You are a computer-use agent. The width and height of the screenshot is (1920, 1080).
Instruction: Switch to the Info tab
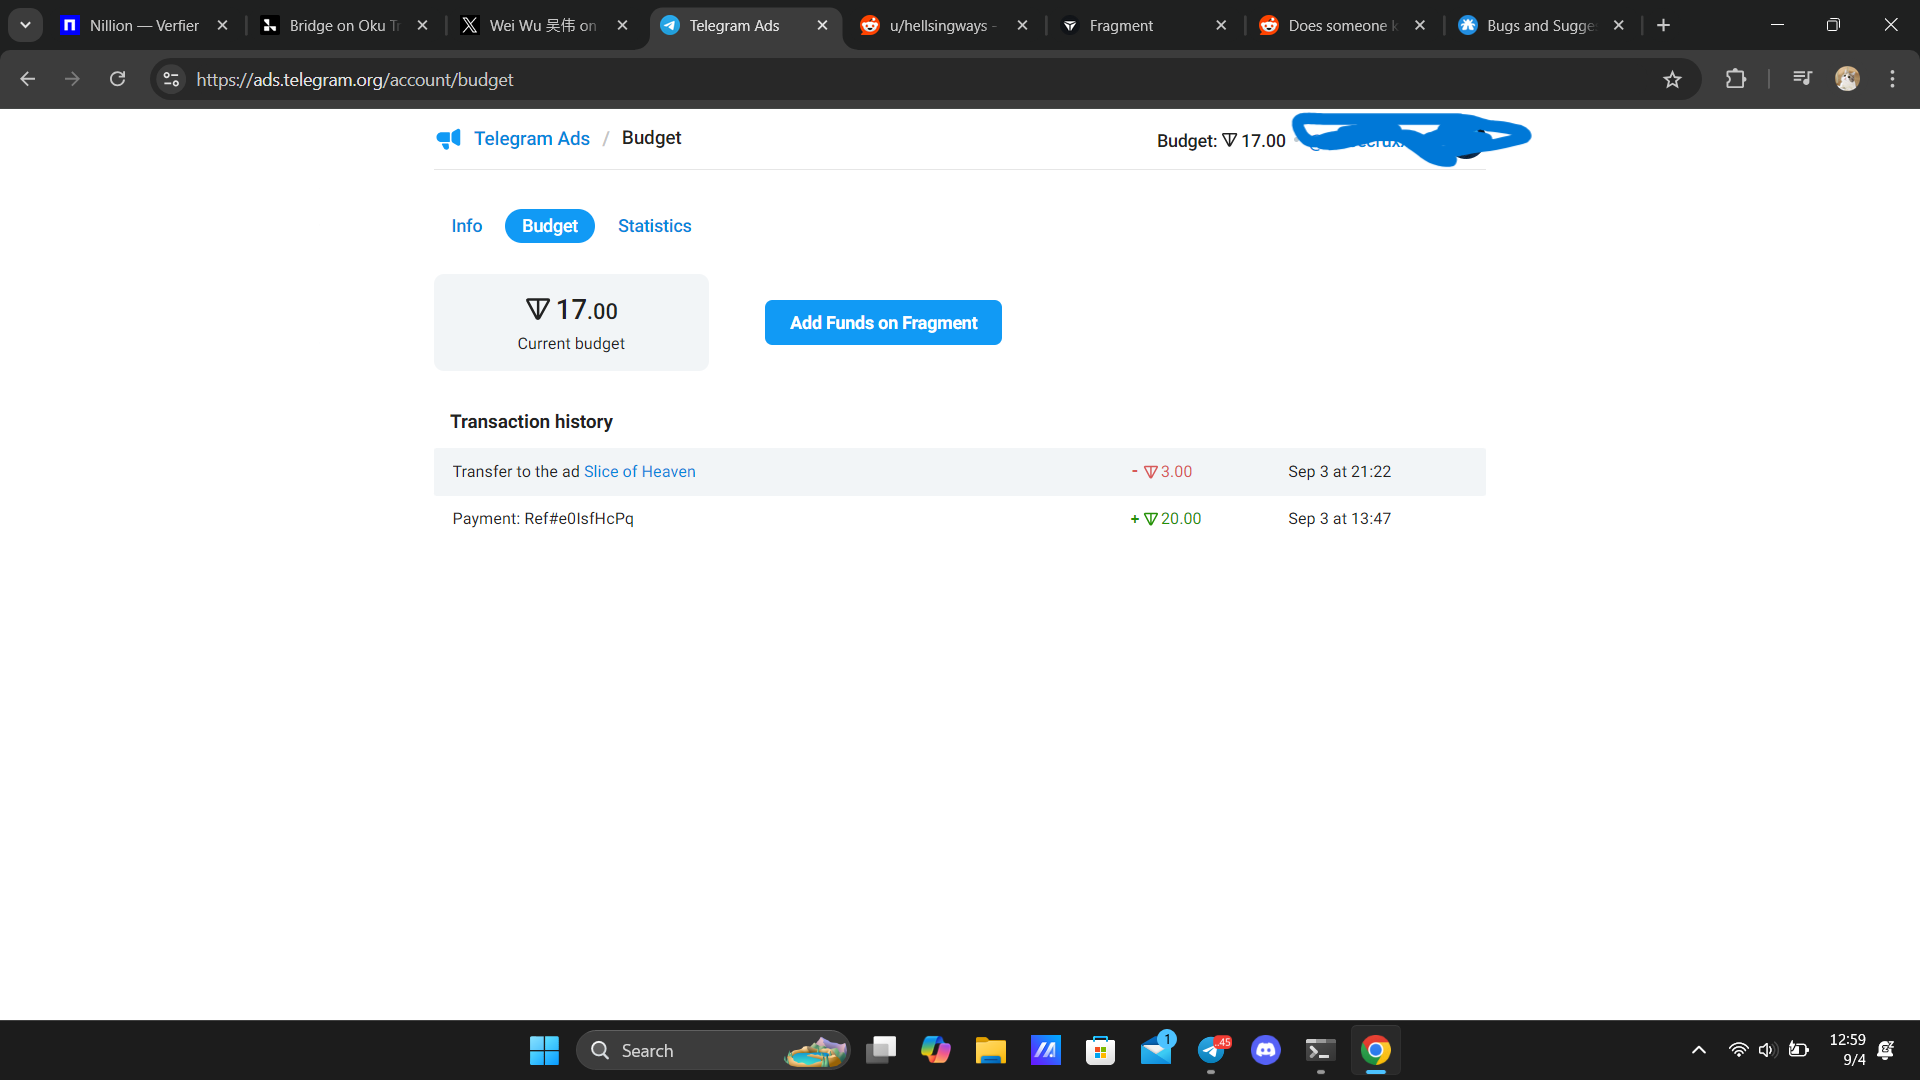[x=466, y=226]
